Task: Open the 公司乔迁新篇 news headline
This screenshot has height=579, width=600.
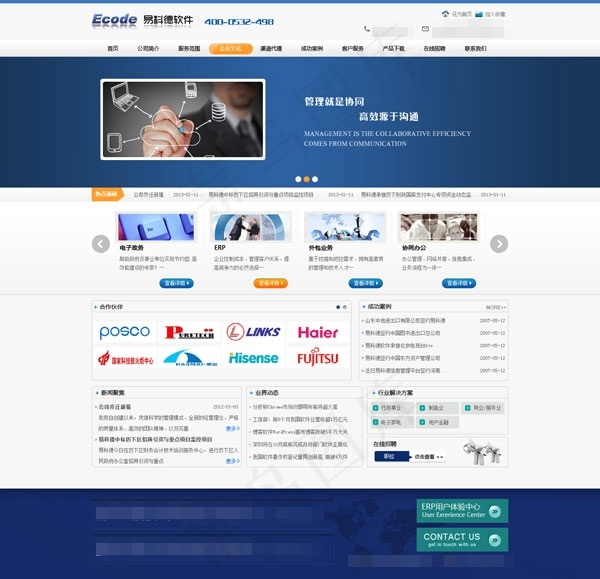Action: pos(115,407)
